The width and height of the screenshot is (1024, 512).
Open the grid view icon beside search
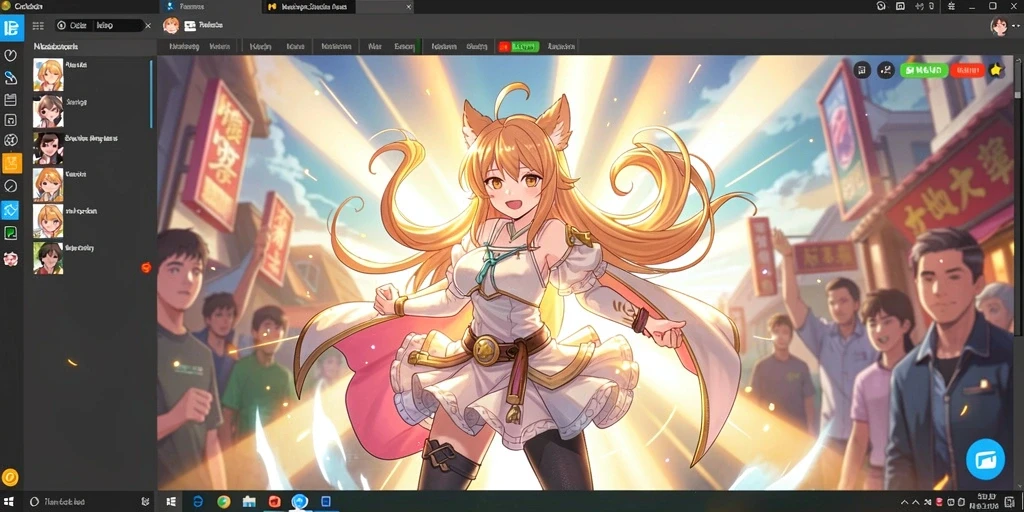[38, 25]
